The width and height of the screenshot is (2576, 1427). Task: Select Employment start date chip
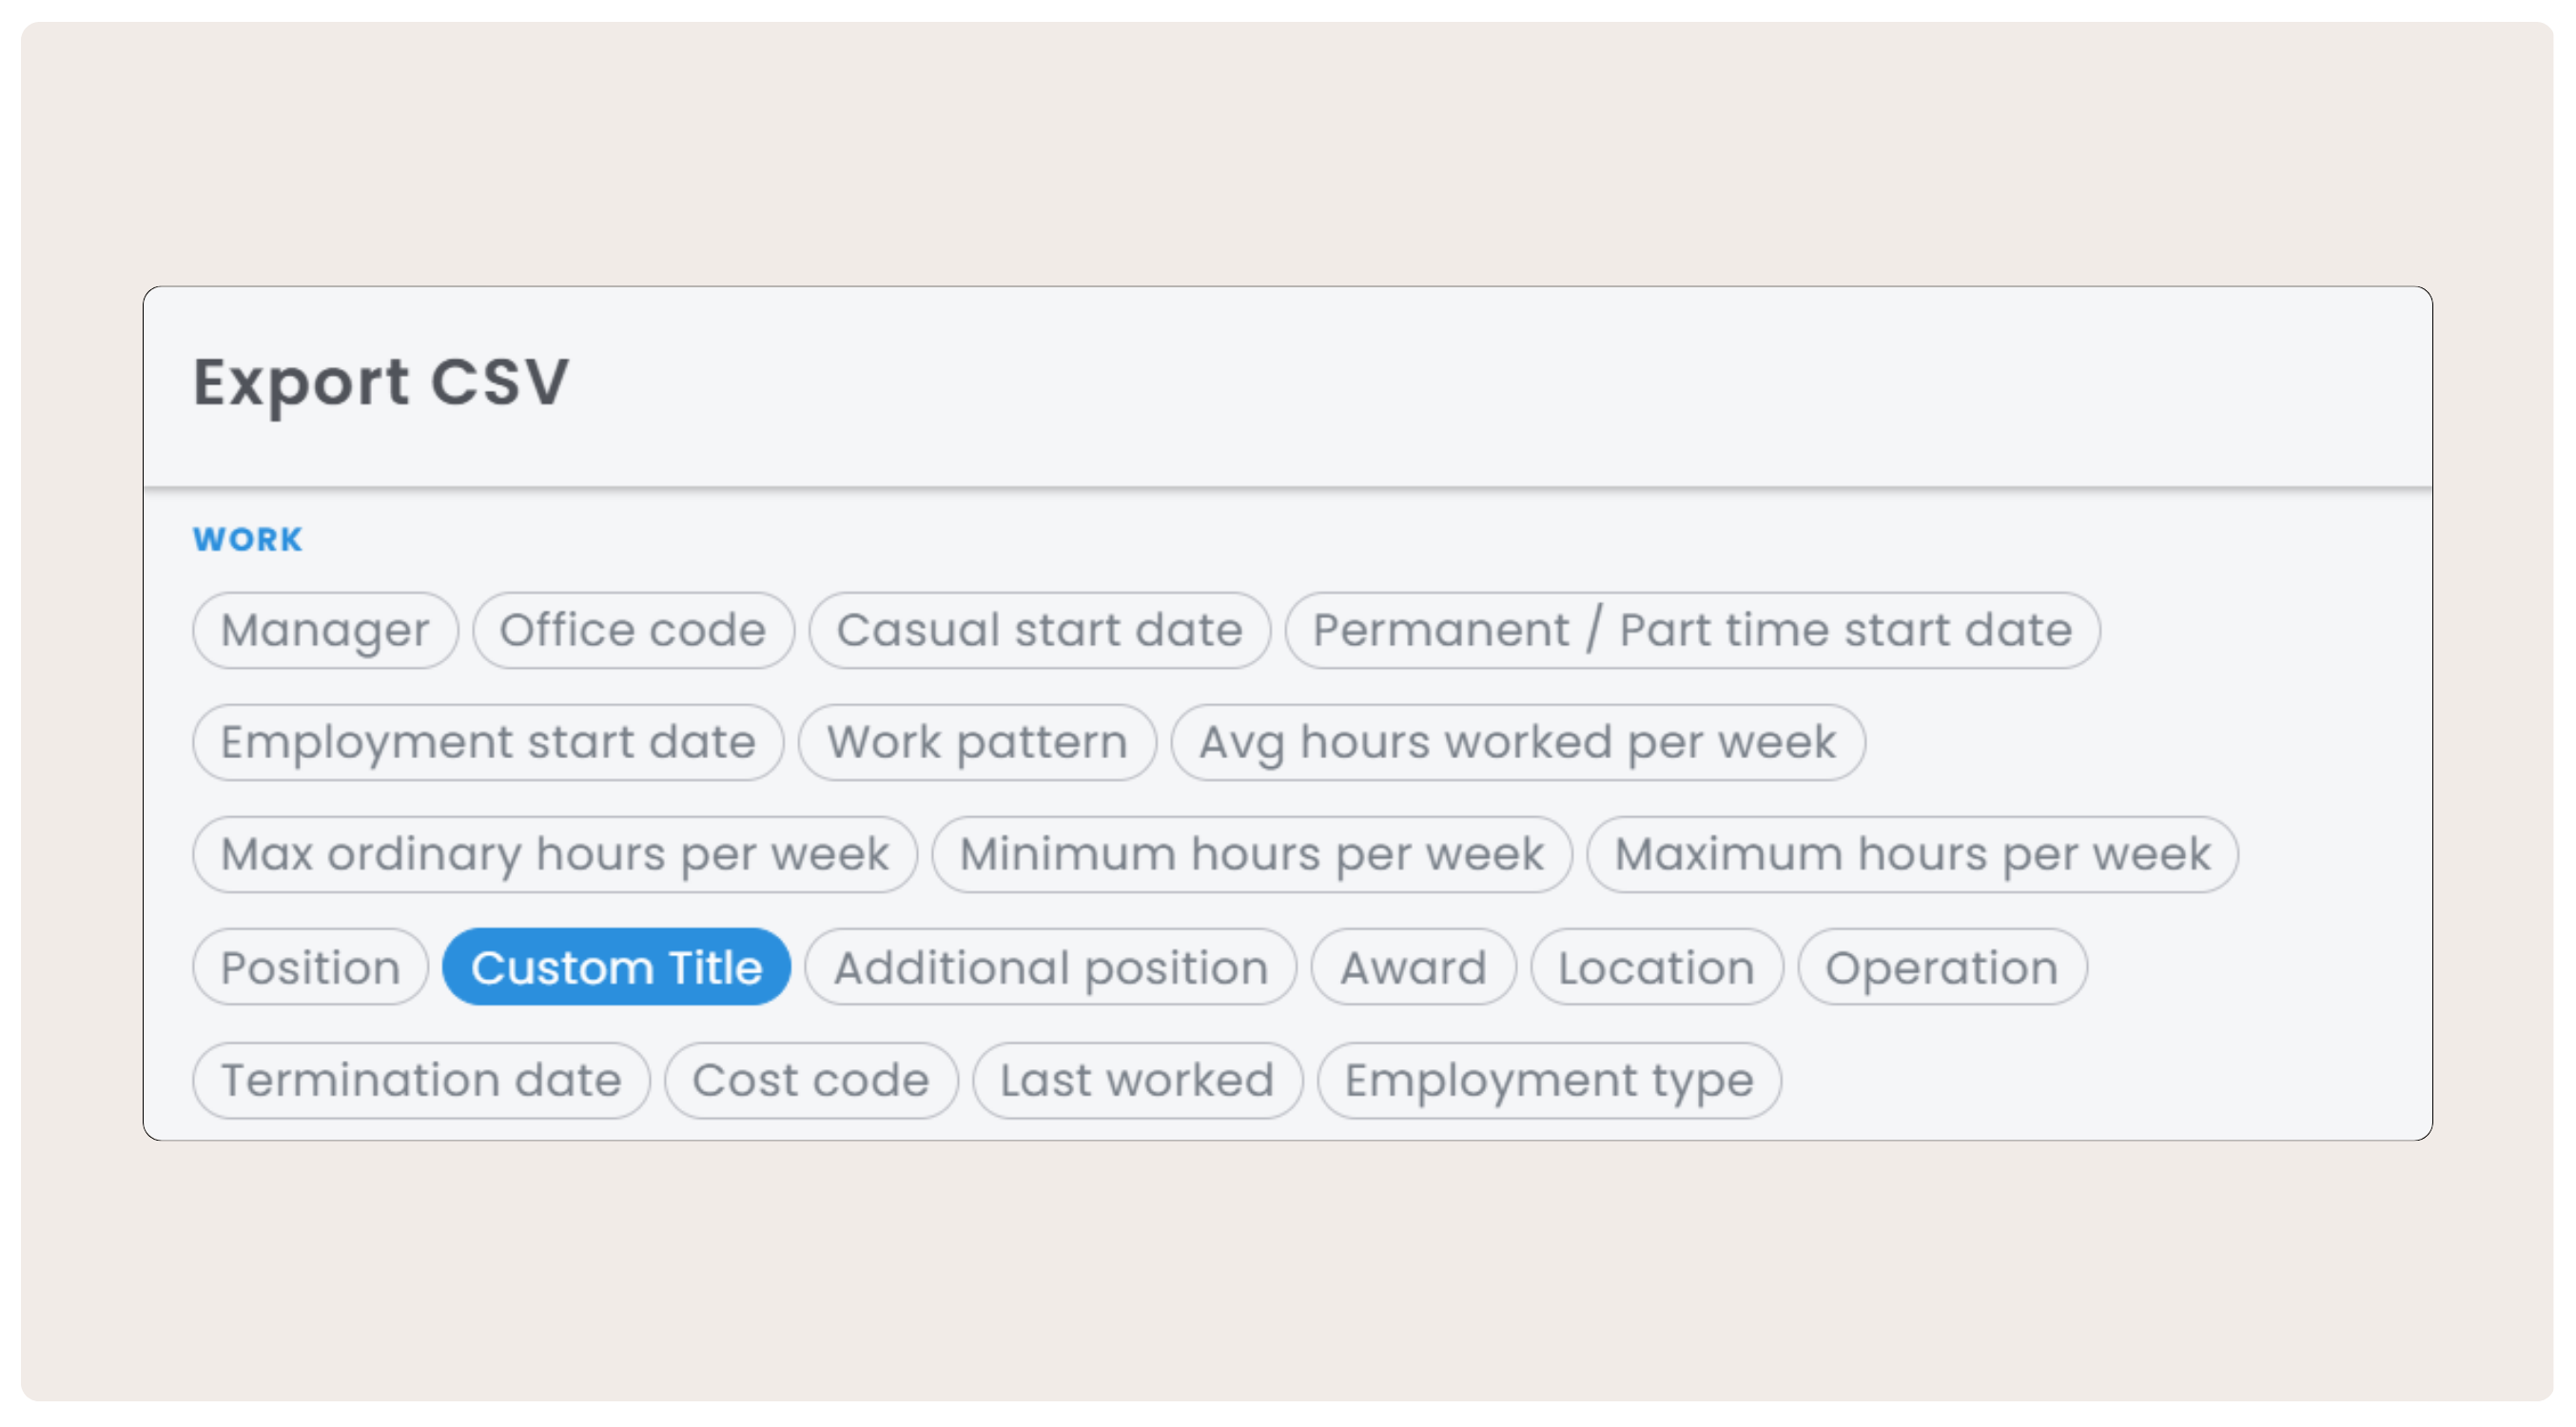click(x=488, y=742)
